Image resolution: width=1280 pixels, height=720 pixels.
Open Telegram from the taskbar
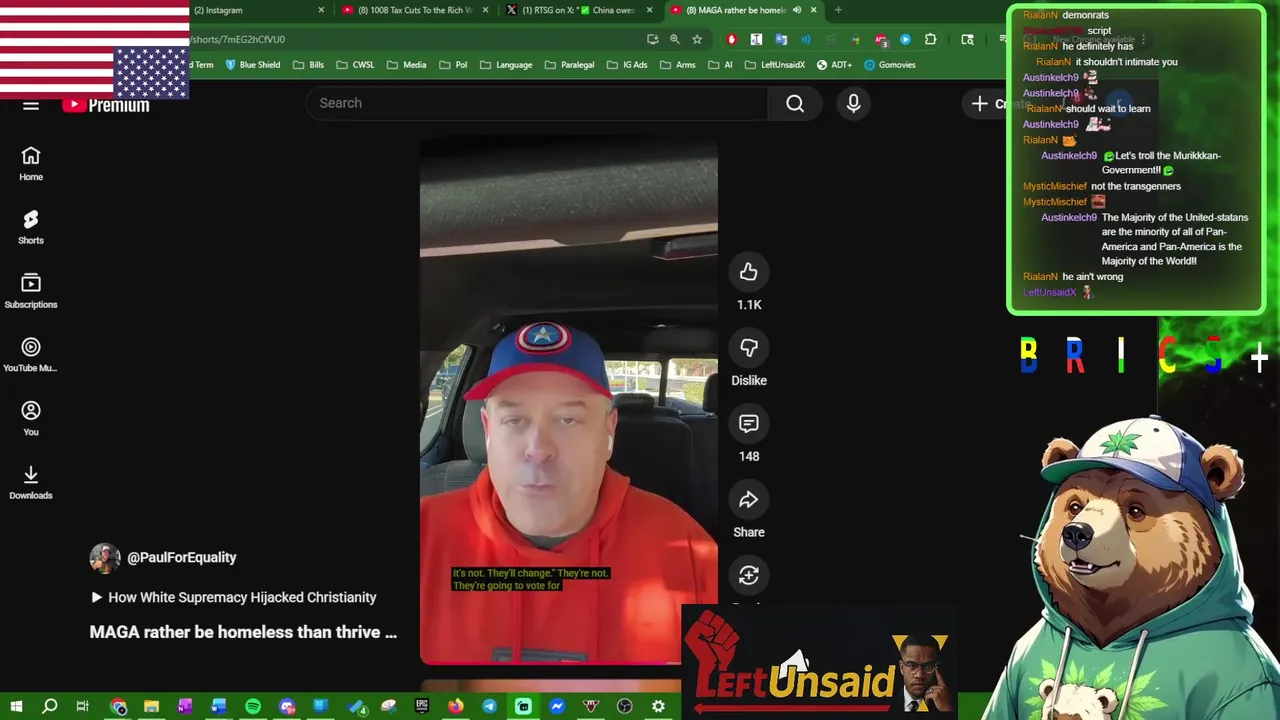pyautogui.click(x=489, y=707)
